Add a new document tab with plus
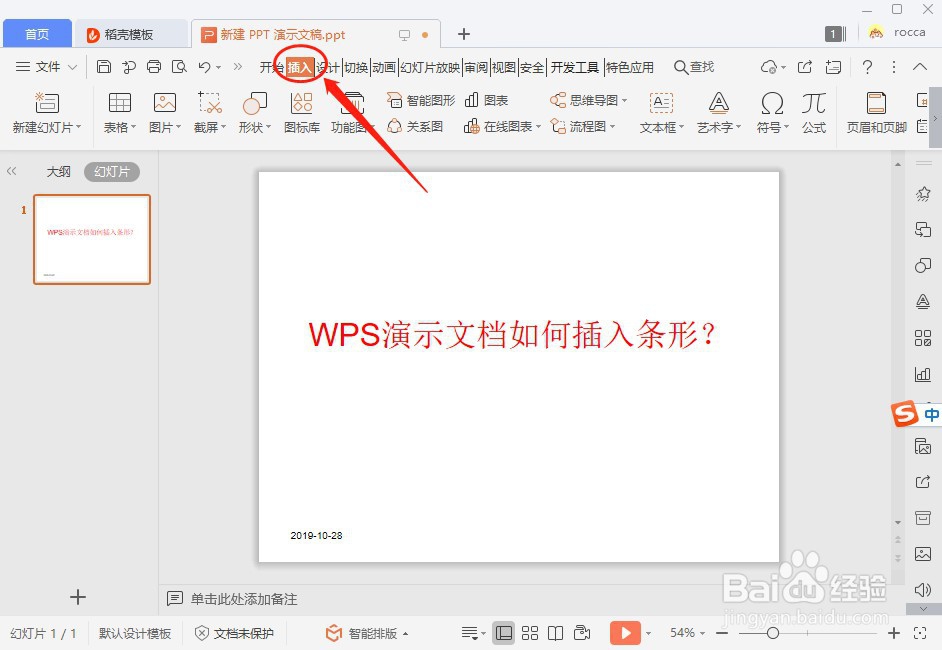 coord(463,34)
